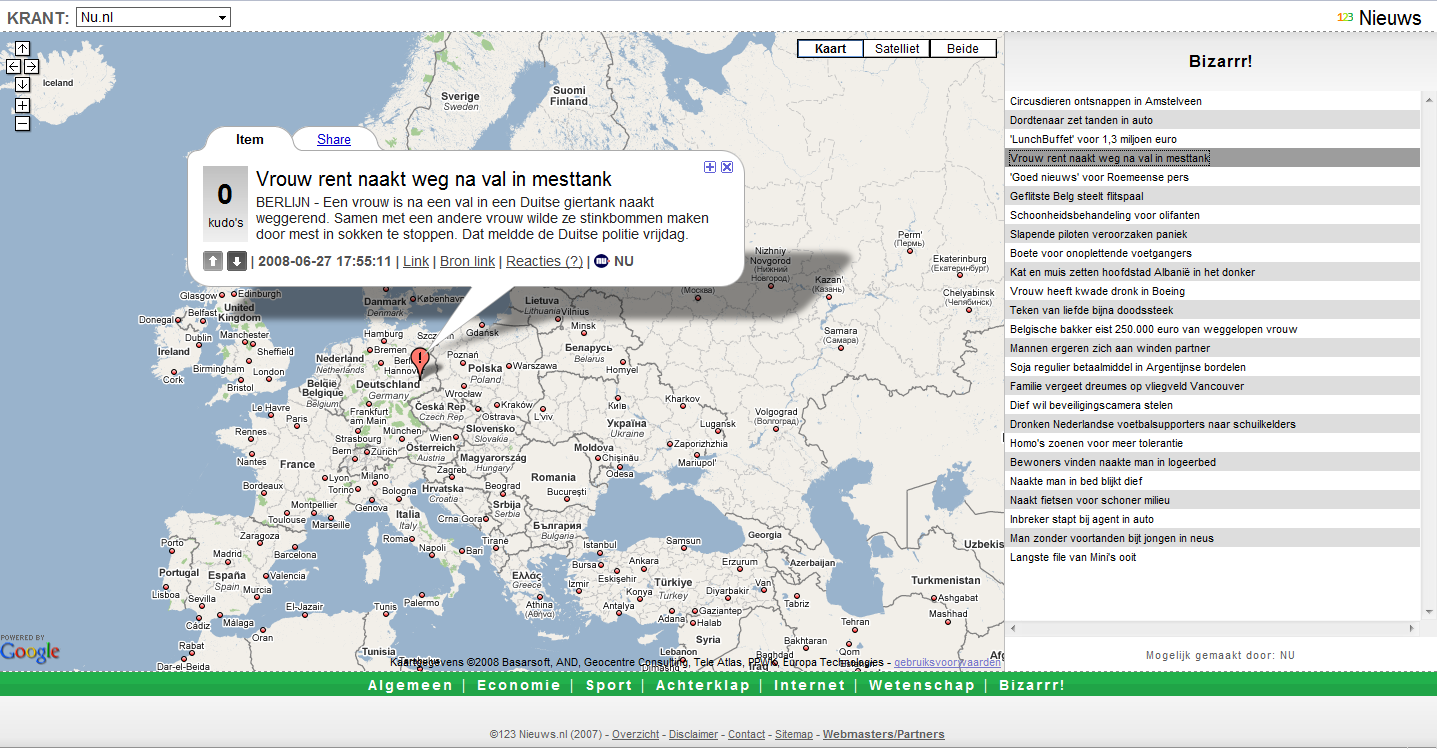Image resolution: width=1440 pixels, height=749 pixels.
Task: Select 'Circusdieren ontsnappen in Amstelveen' headline
Action: [x=1212, y=101]
